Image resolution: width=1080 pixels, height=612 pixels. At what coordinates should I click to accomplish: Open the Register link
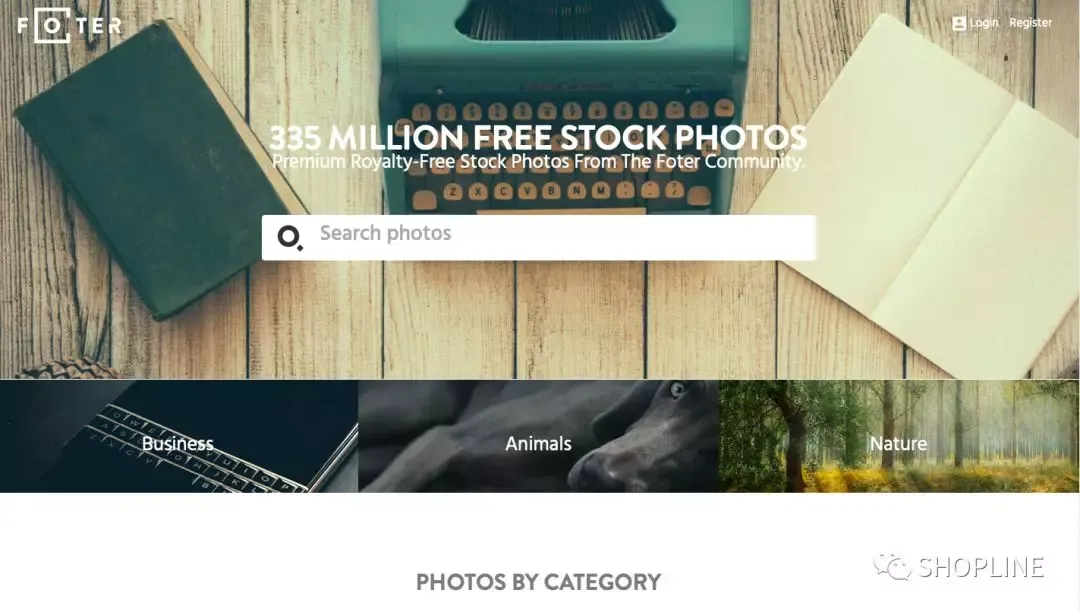coord(1030,23)
